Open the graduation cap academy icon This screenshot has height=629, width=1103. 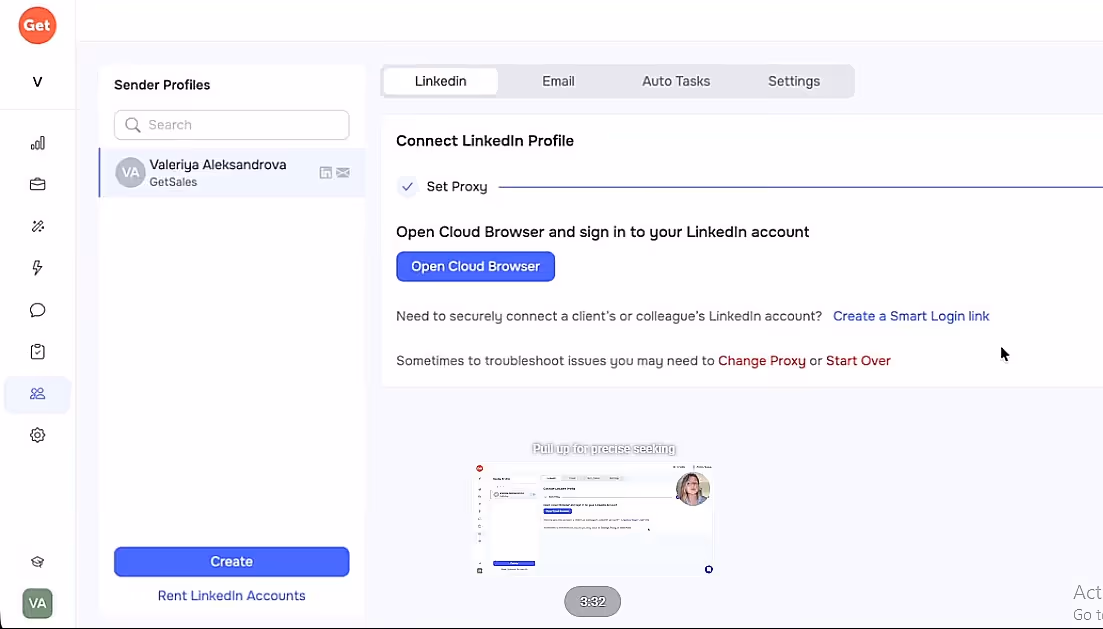[x=37, y=561]
